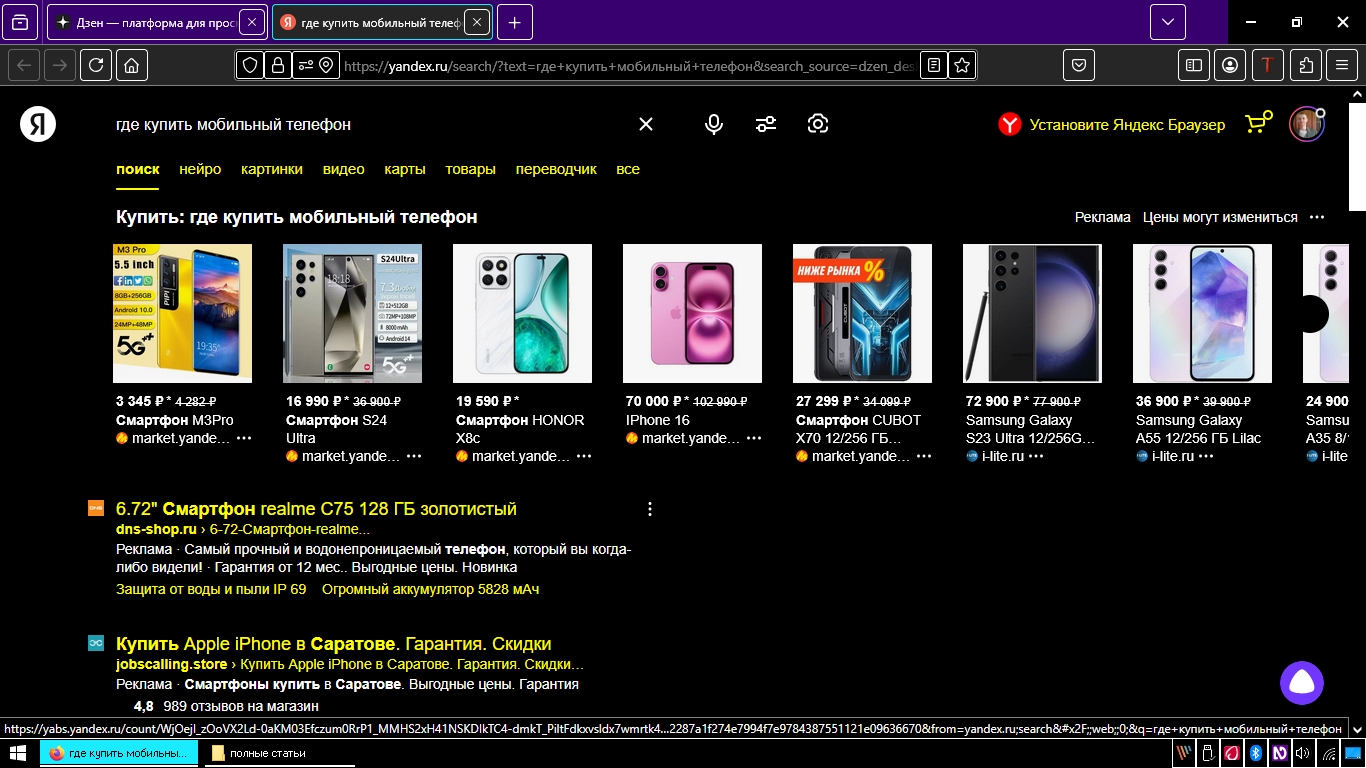This screenshot has height=768, width=1366.
Task: Open volume control in system tray
Action: coord(1303,753)
